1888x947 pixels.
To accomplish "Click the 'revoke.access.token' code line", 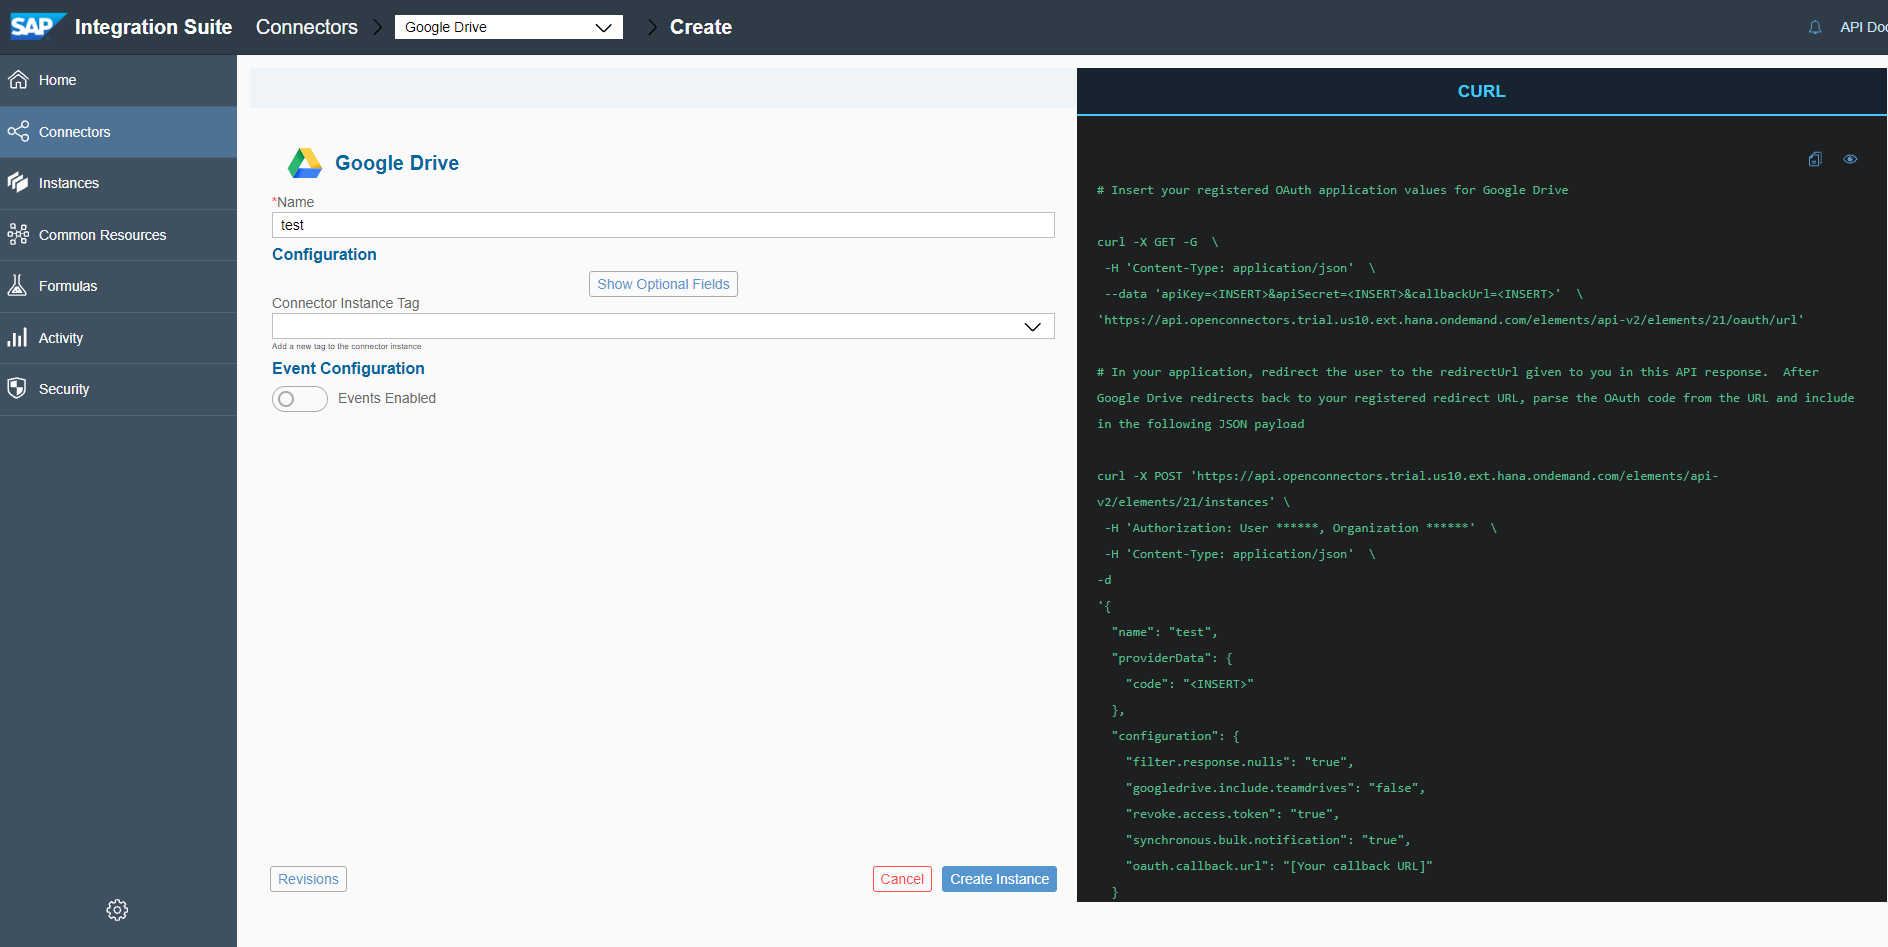I will (x=1232, y=814).
